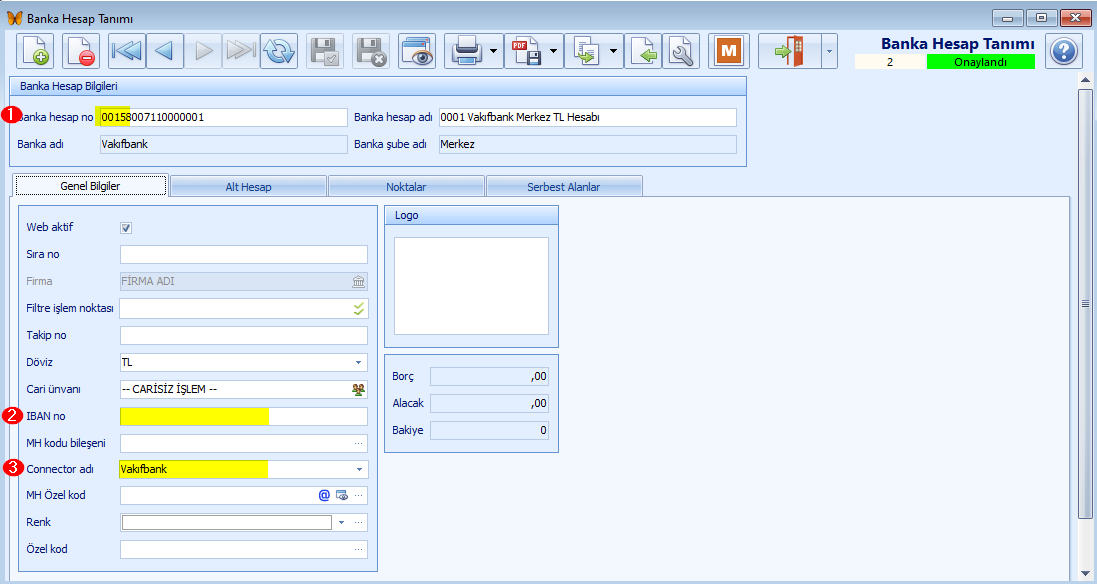Open the Connector adı dropdown
The height and width of the screenshot is (584, 1097).
click(x=358, y=469)
